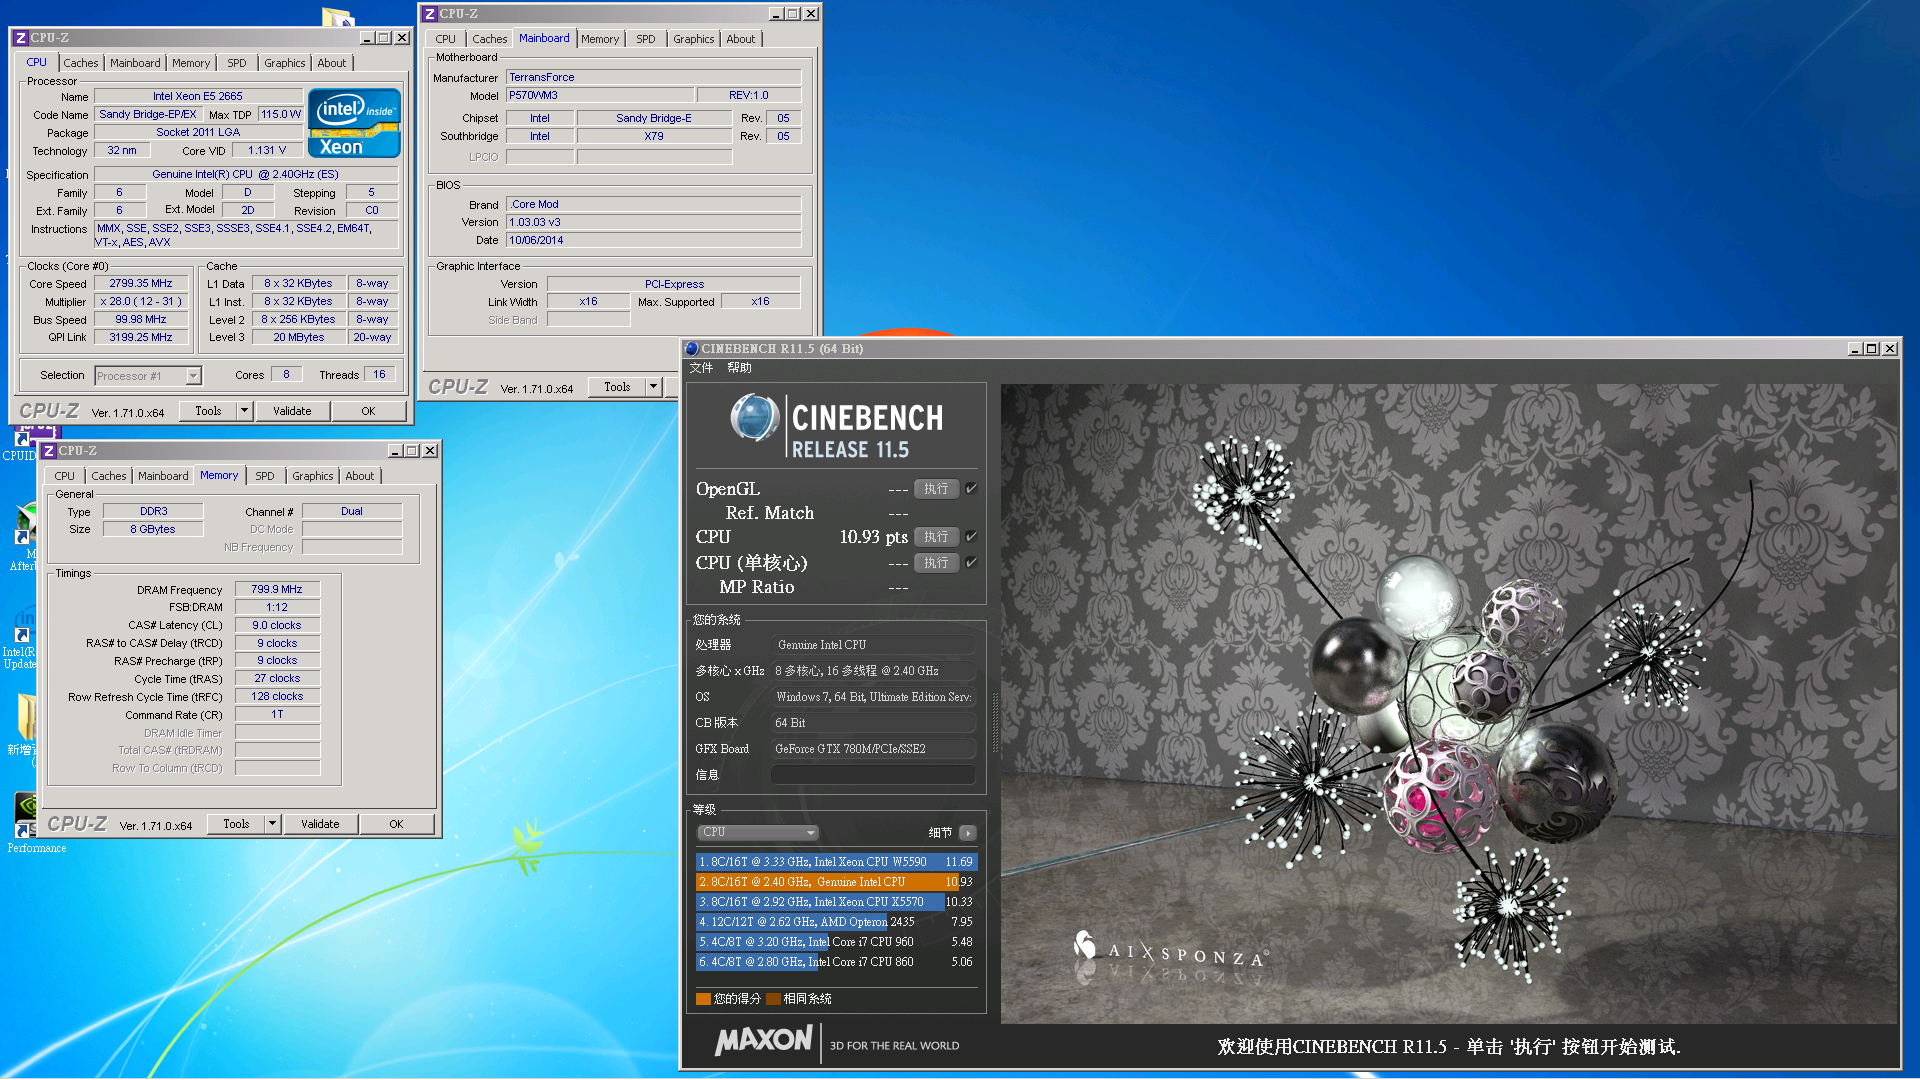Select ranking row Intel Xeon CPU W5590

tap(835, 862)
